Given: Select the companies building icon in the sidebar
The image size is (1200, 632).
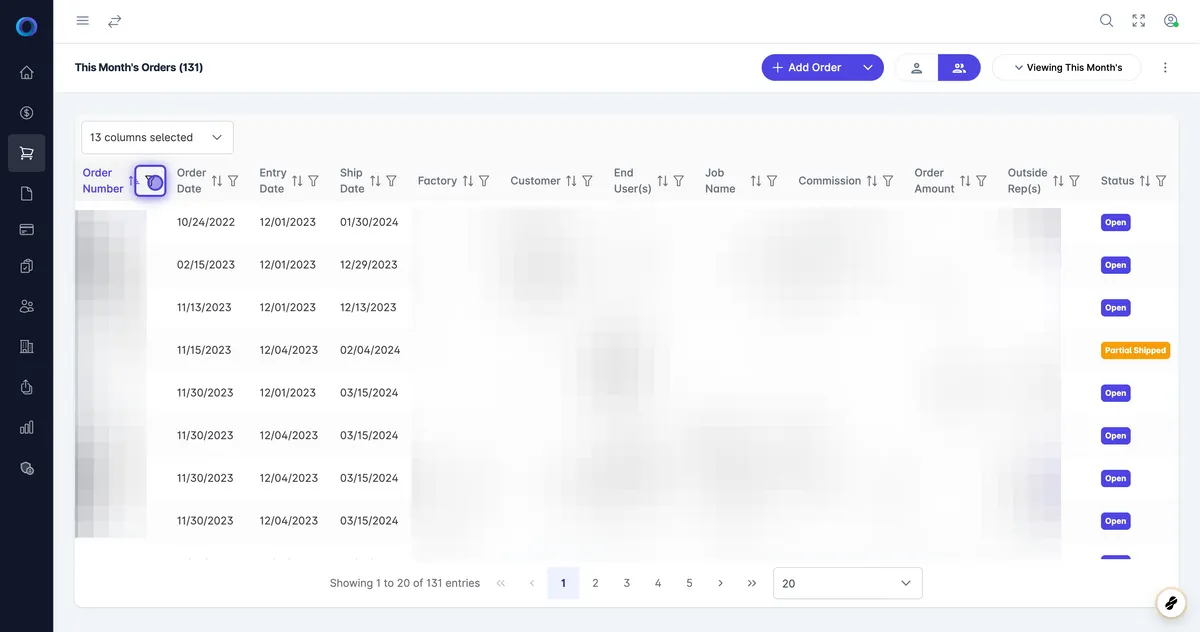Looking at the screenshot, I should tap(26, 346).
